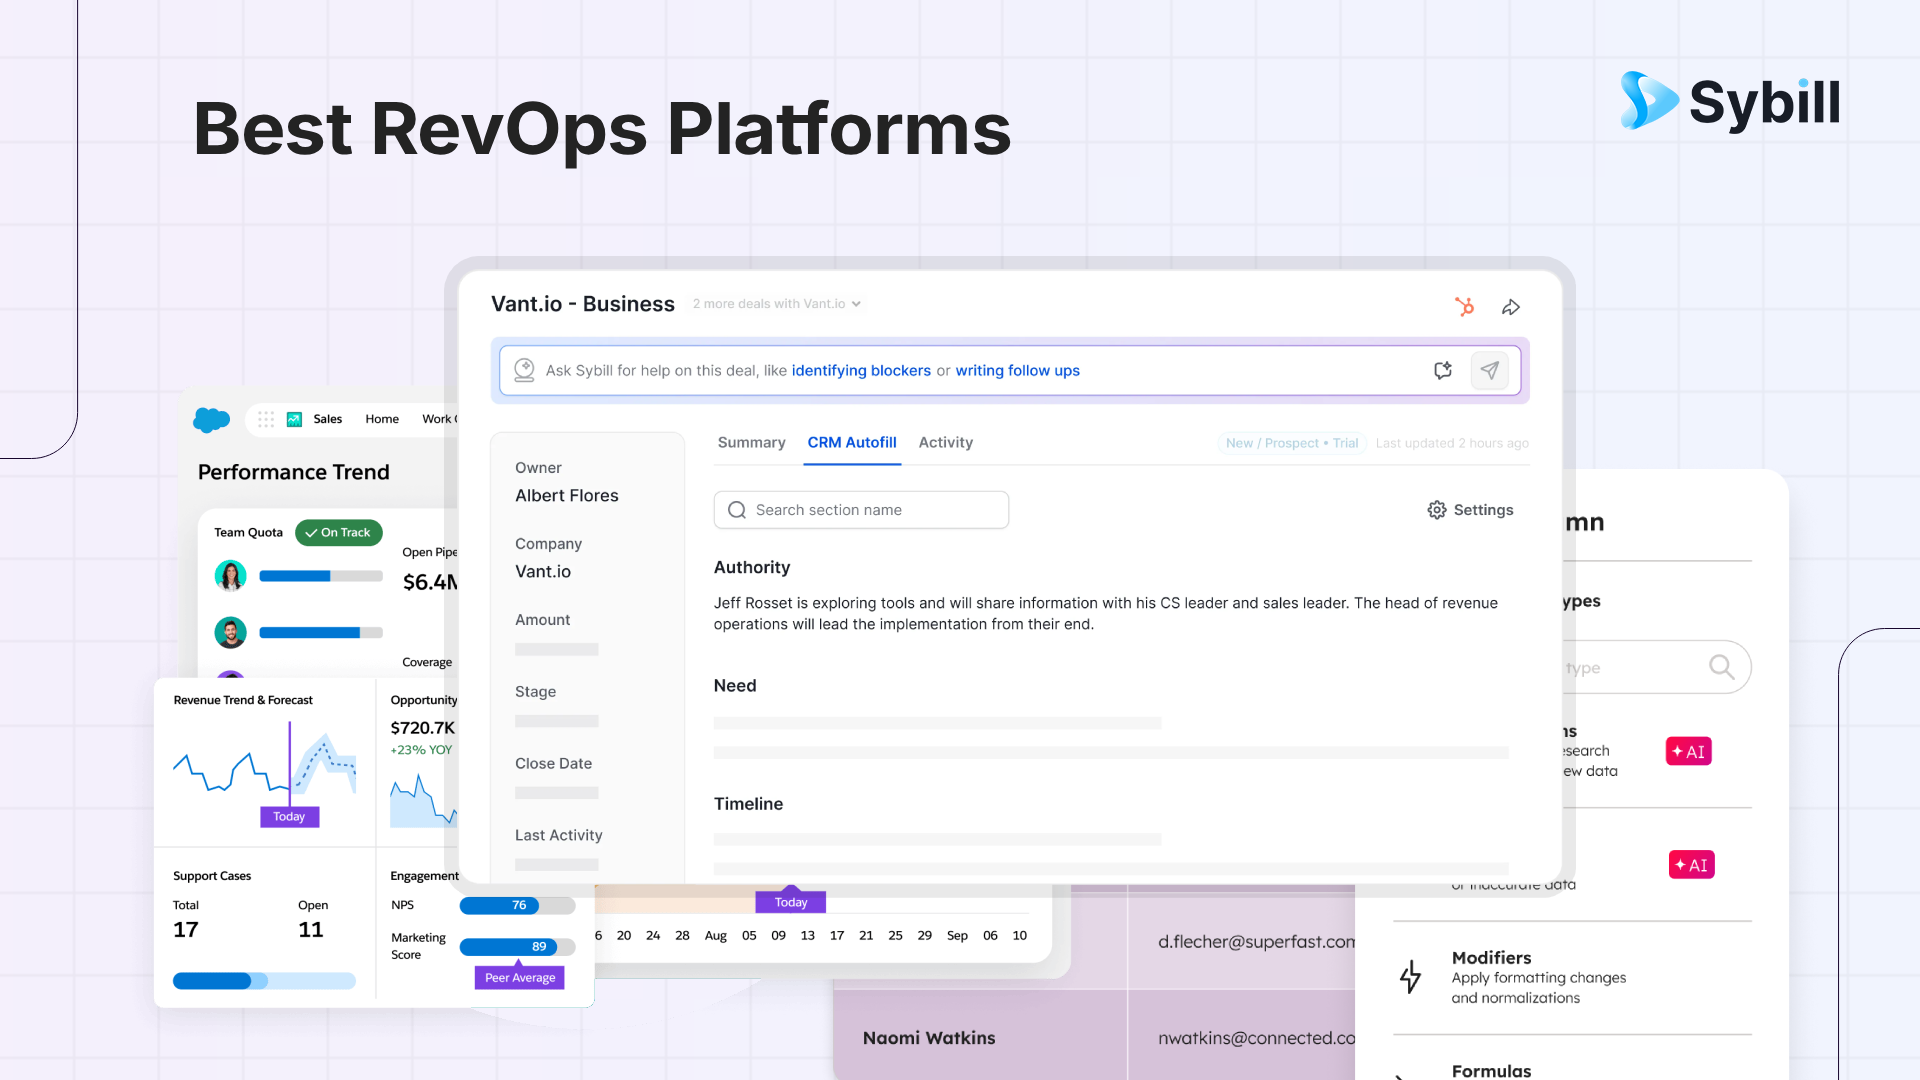Click the Revenue Trend & Forecast title
This screenshot has height=1080, width=1920.
[x=243, y=700]
